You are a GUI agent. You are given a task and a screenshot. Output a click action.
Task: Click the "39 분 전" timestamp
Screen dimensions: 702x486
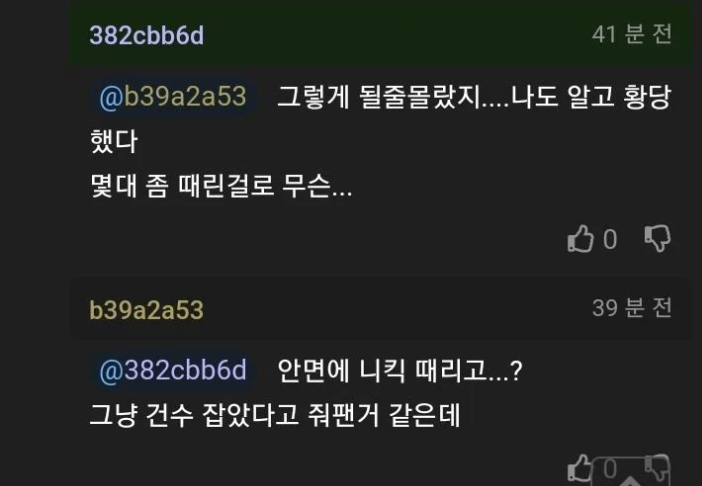tap(632, 309)
